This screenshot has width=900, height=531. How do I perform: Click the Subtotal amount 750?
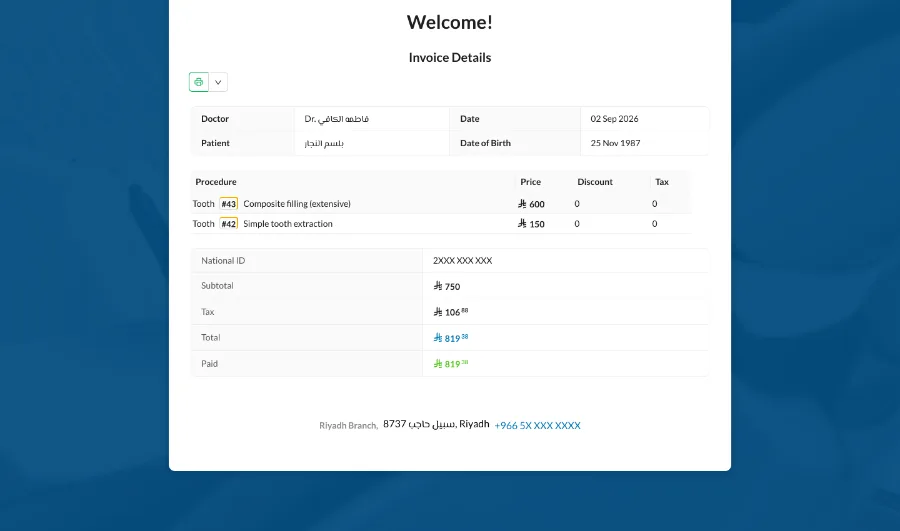pos(447,286)
